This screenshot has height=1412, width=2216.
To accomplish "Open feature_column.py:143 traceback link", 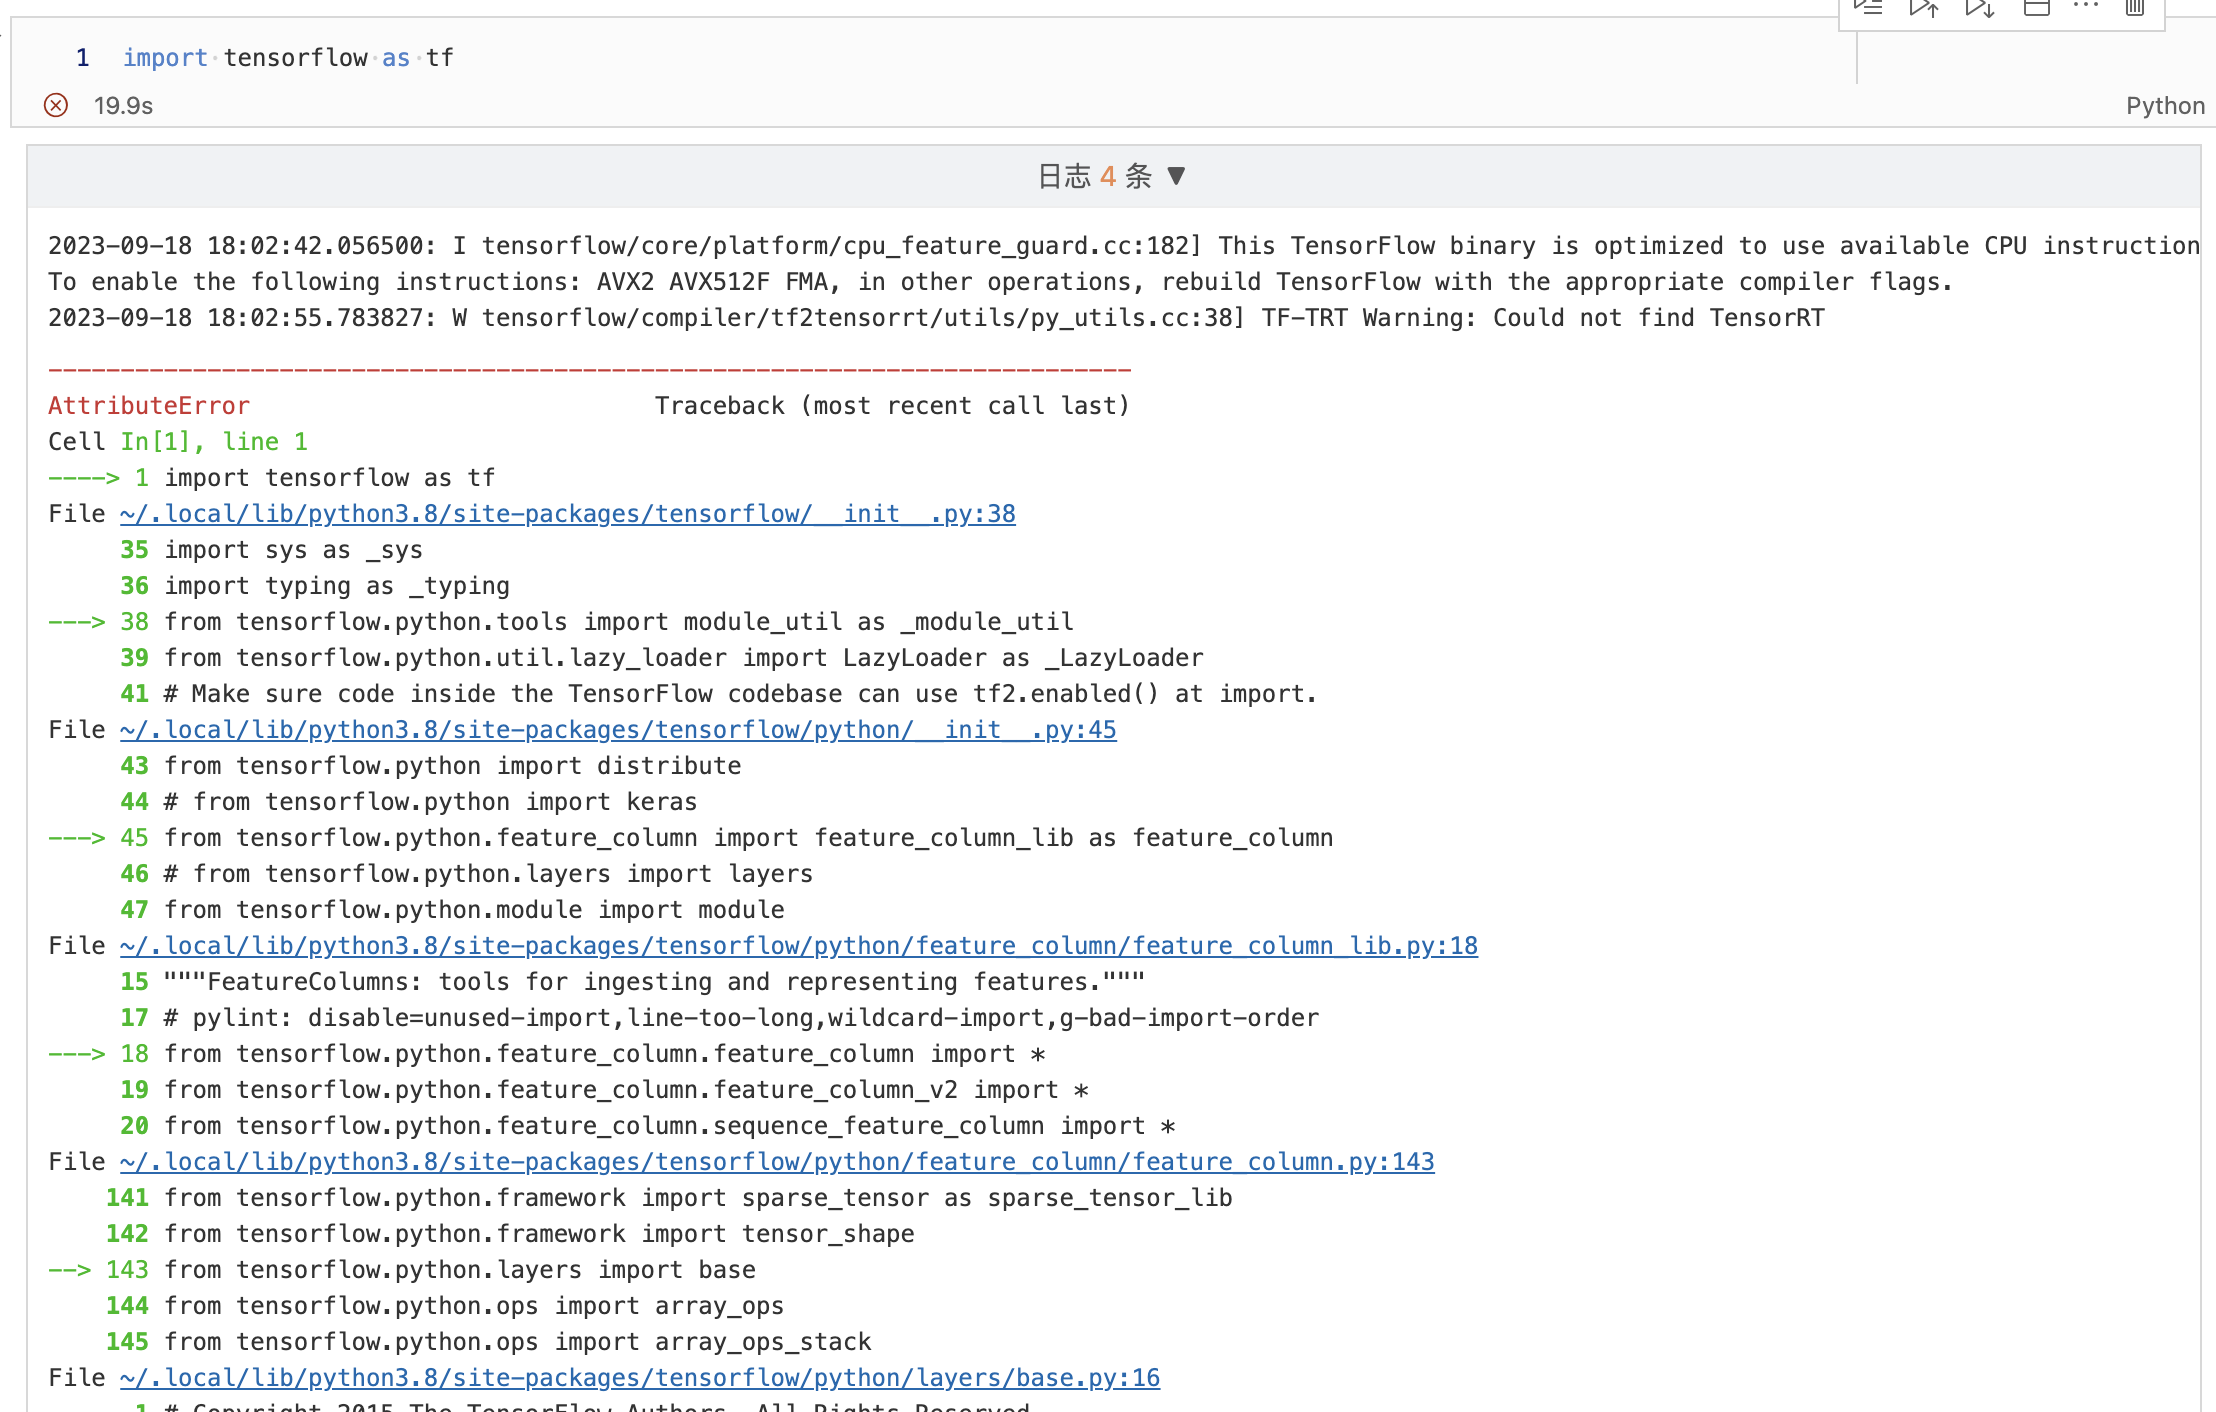I will (776, 1162).
